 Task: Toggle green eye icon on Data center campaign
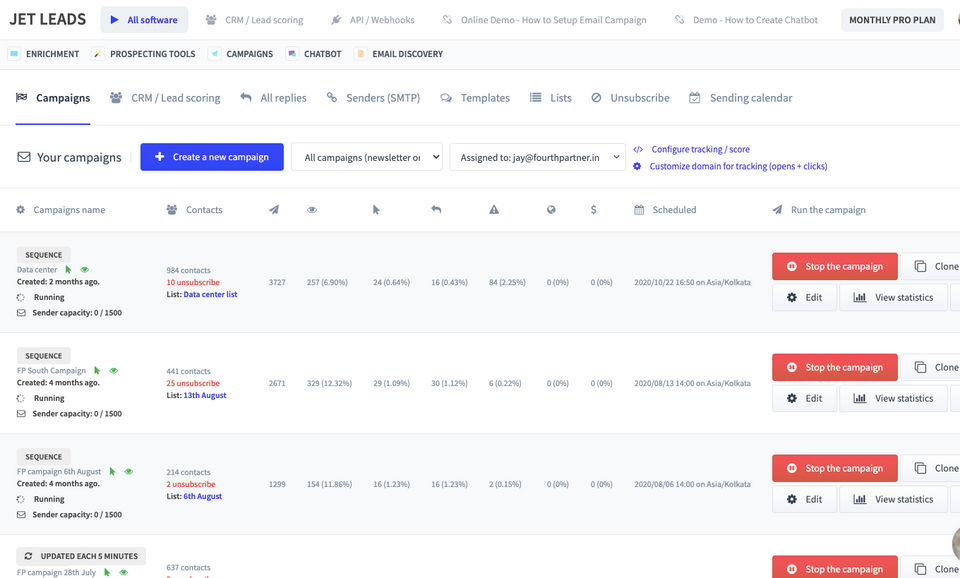coord(85,270)
